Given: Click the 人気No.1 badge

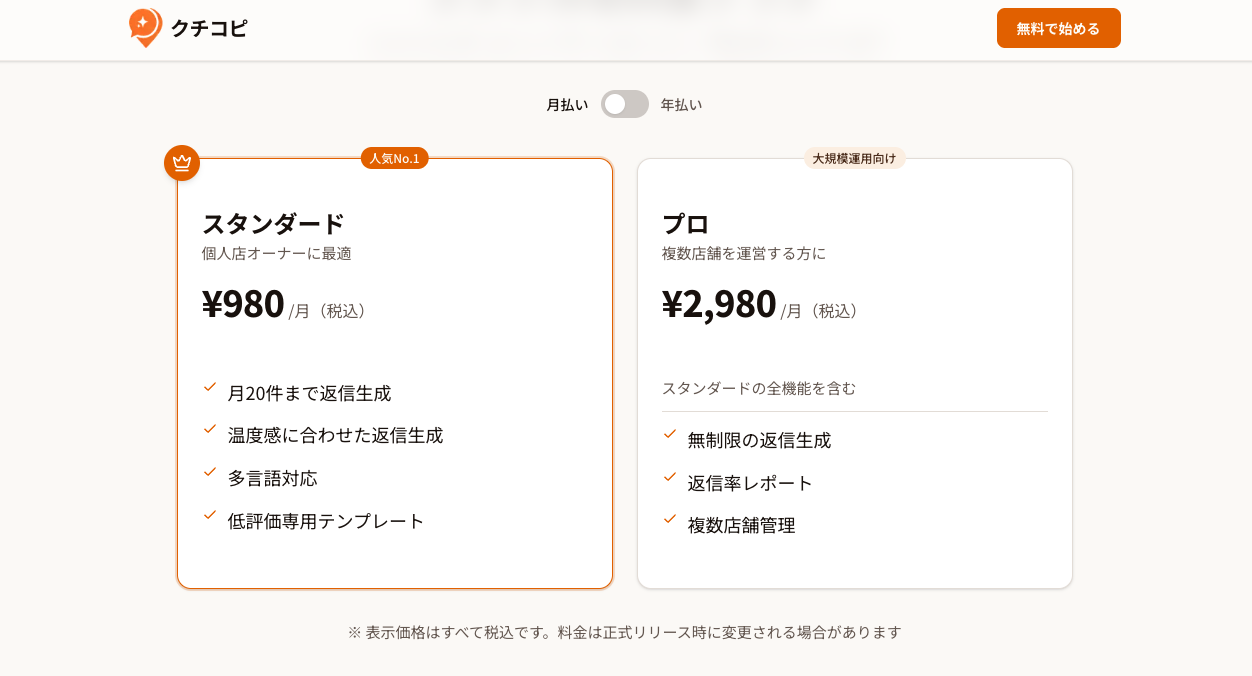Looking at the screenshot, I should (x=394, y=157).
